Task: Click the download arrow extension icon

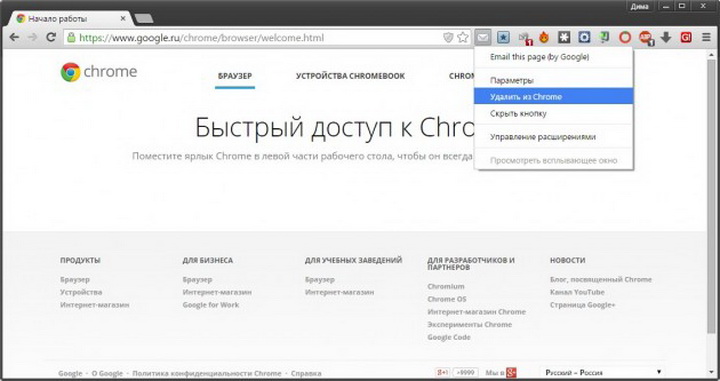Action: 666,38
